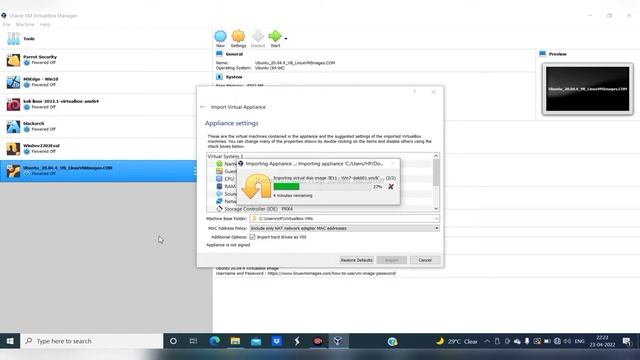The width and height of the screenshot is (640, 360).
Task: Open the notification center icon
Action: (x=627, y=341)
